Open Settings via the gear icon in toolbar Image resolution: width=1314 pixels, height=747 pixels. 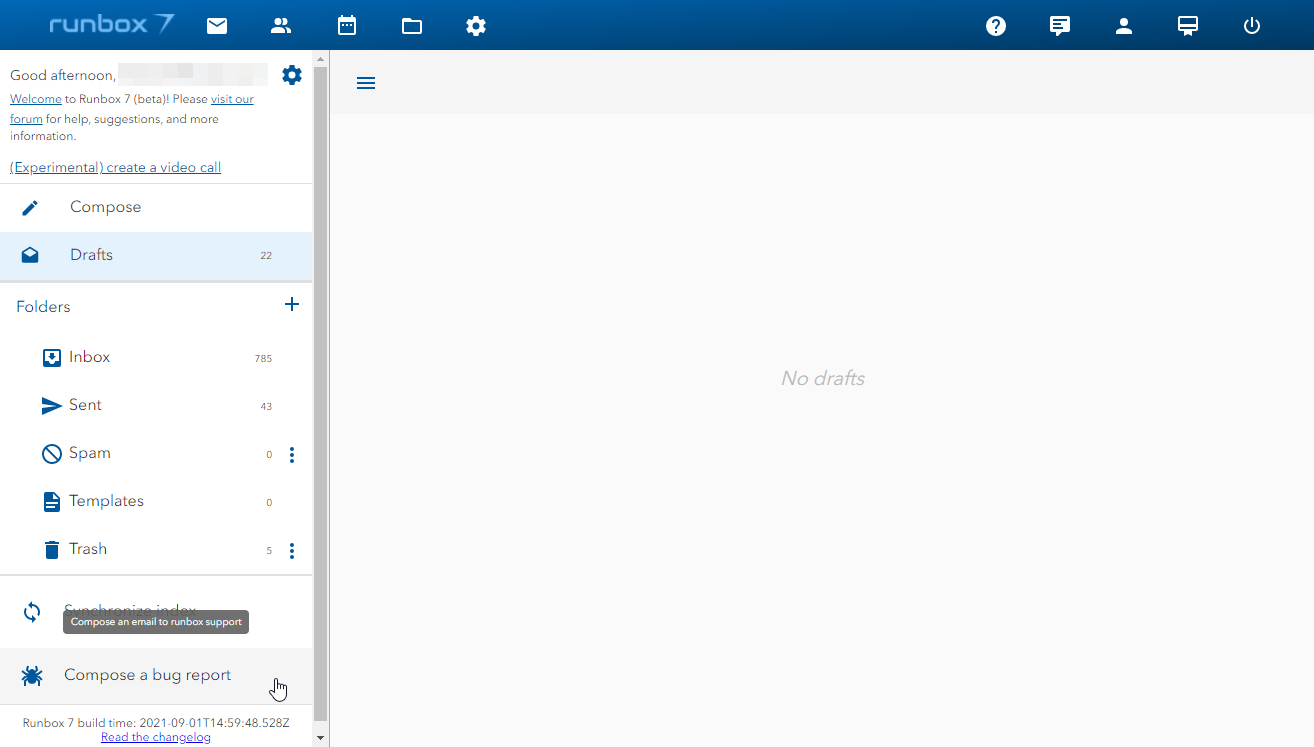(476, 25)
